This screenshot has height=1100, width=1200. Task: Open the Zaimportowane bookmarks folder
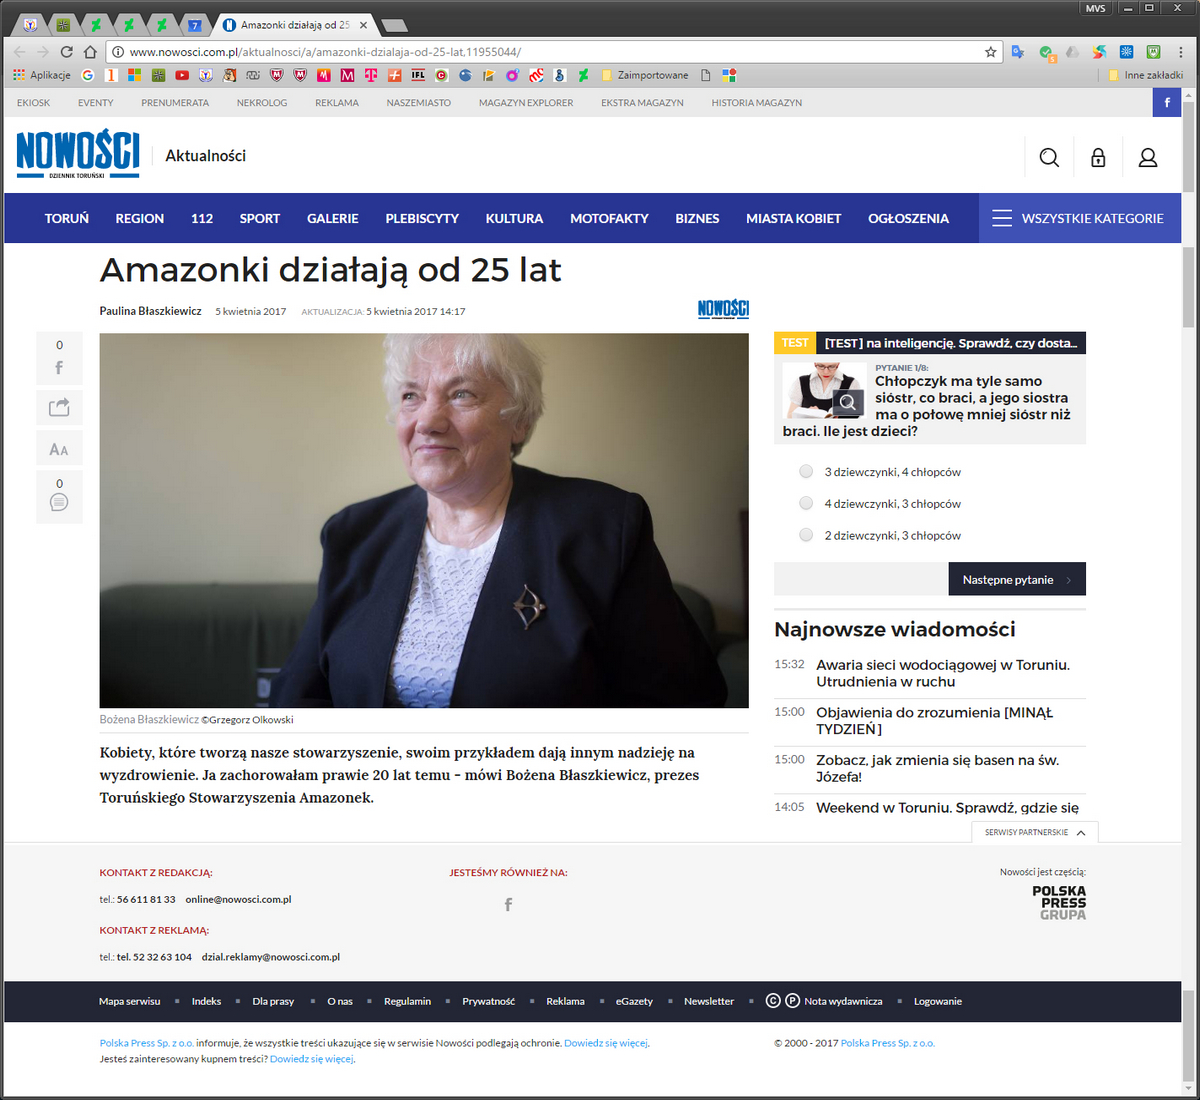[x=644, y=75]
